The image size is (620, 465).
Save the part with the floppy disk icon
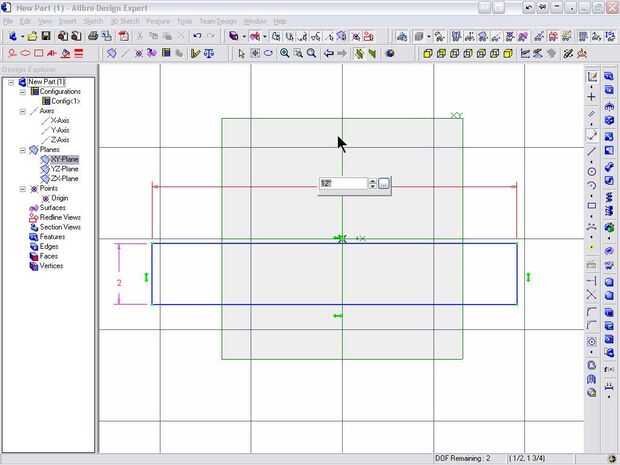click(x=46, y=36)
